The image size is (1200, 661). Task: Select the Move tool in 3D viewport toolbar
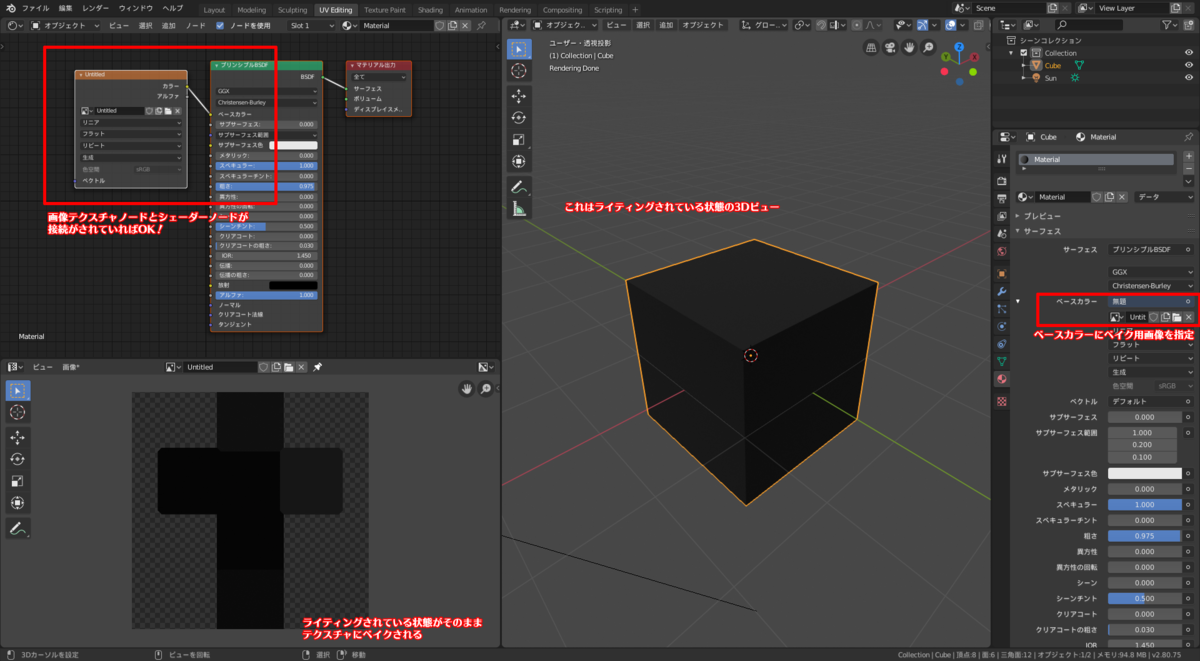(519, 96)
